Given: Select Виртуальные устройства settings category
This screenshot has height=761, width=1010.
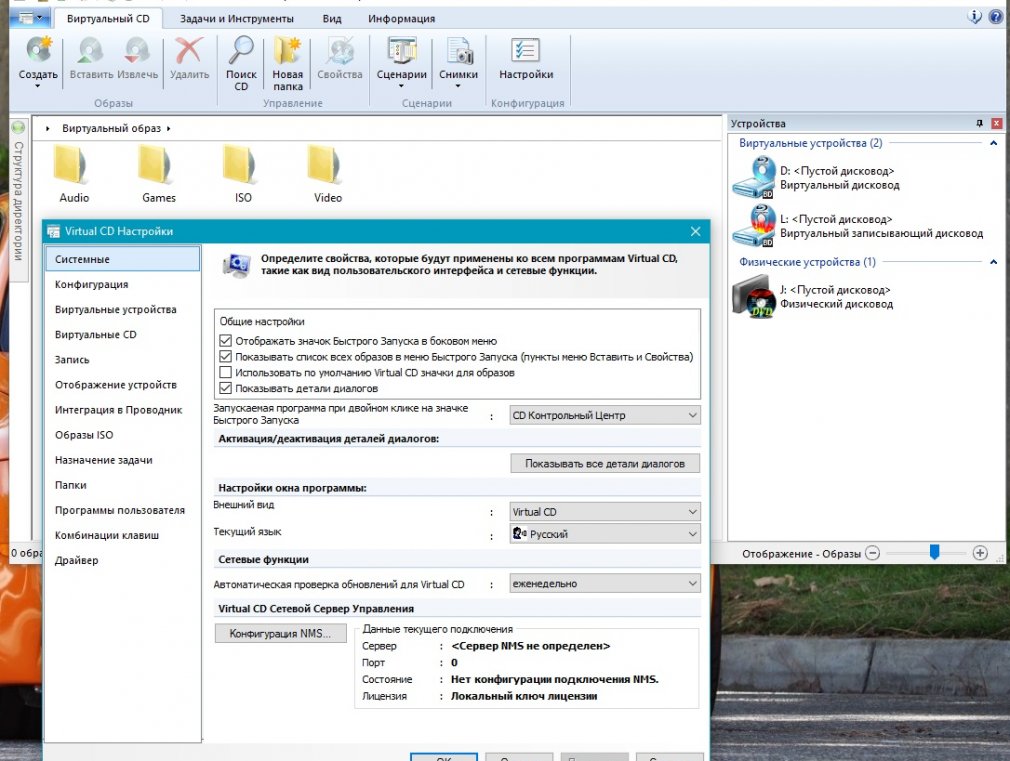Looking at the screenshot, I should (123, 309).
